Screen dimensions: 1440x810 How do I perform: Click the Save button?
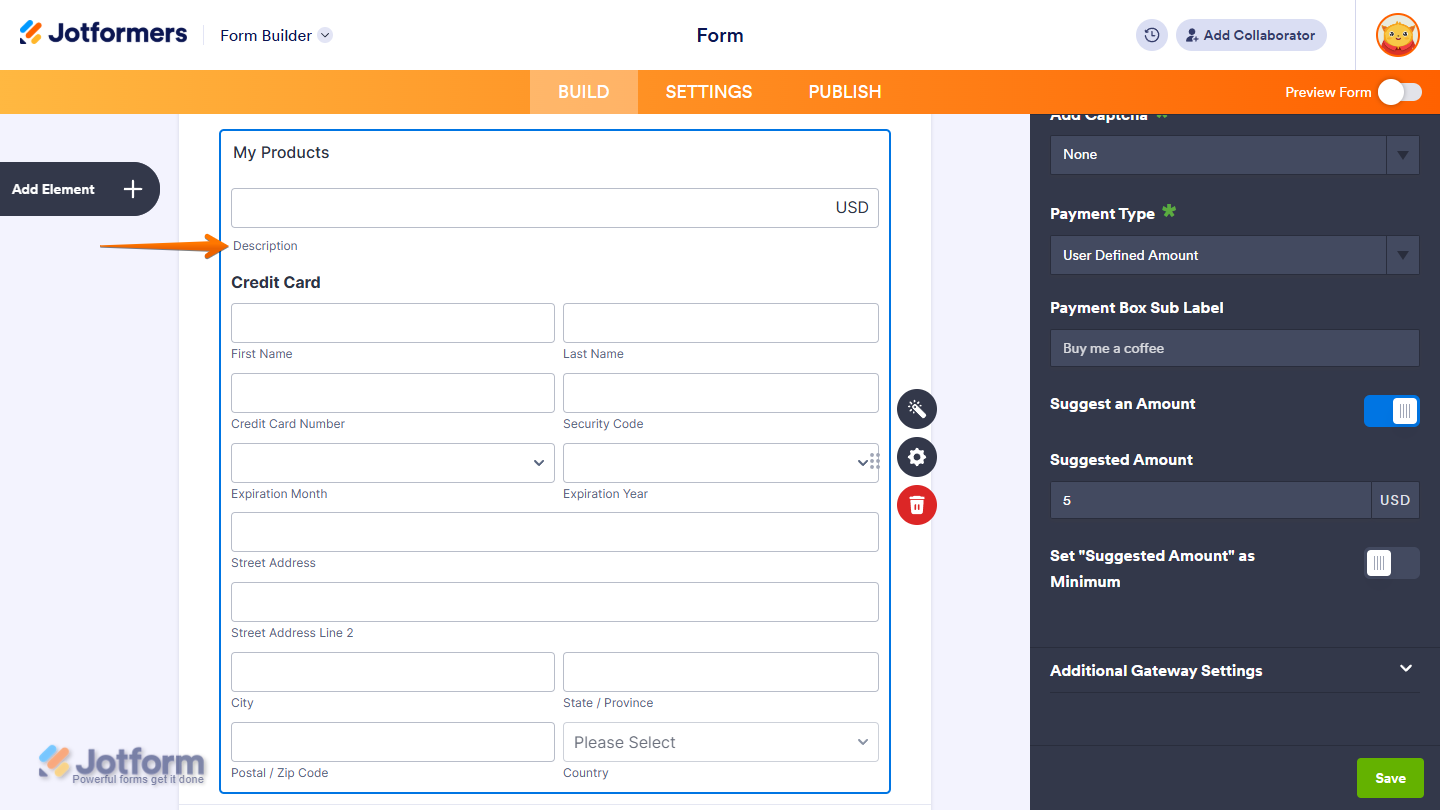pos(1390,777)
